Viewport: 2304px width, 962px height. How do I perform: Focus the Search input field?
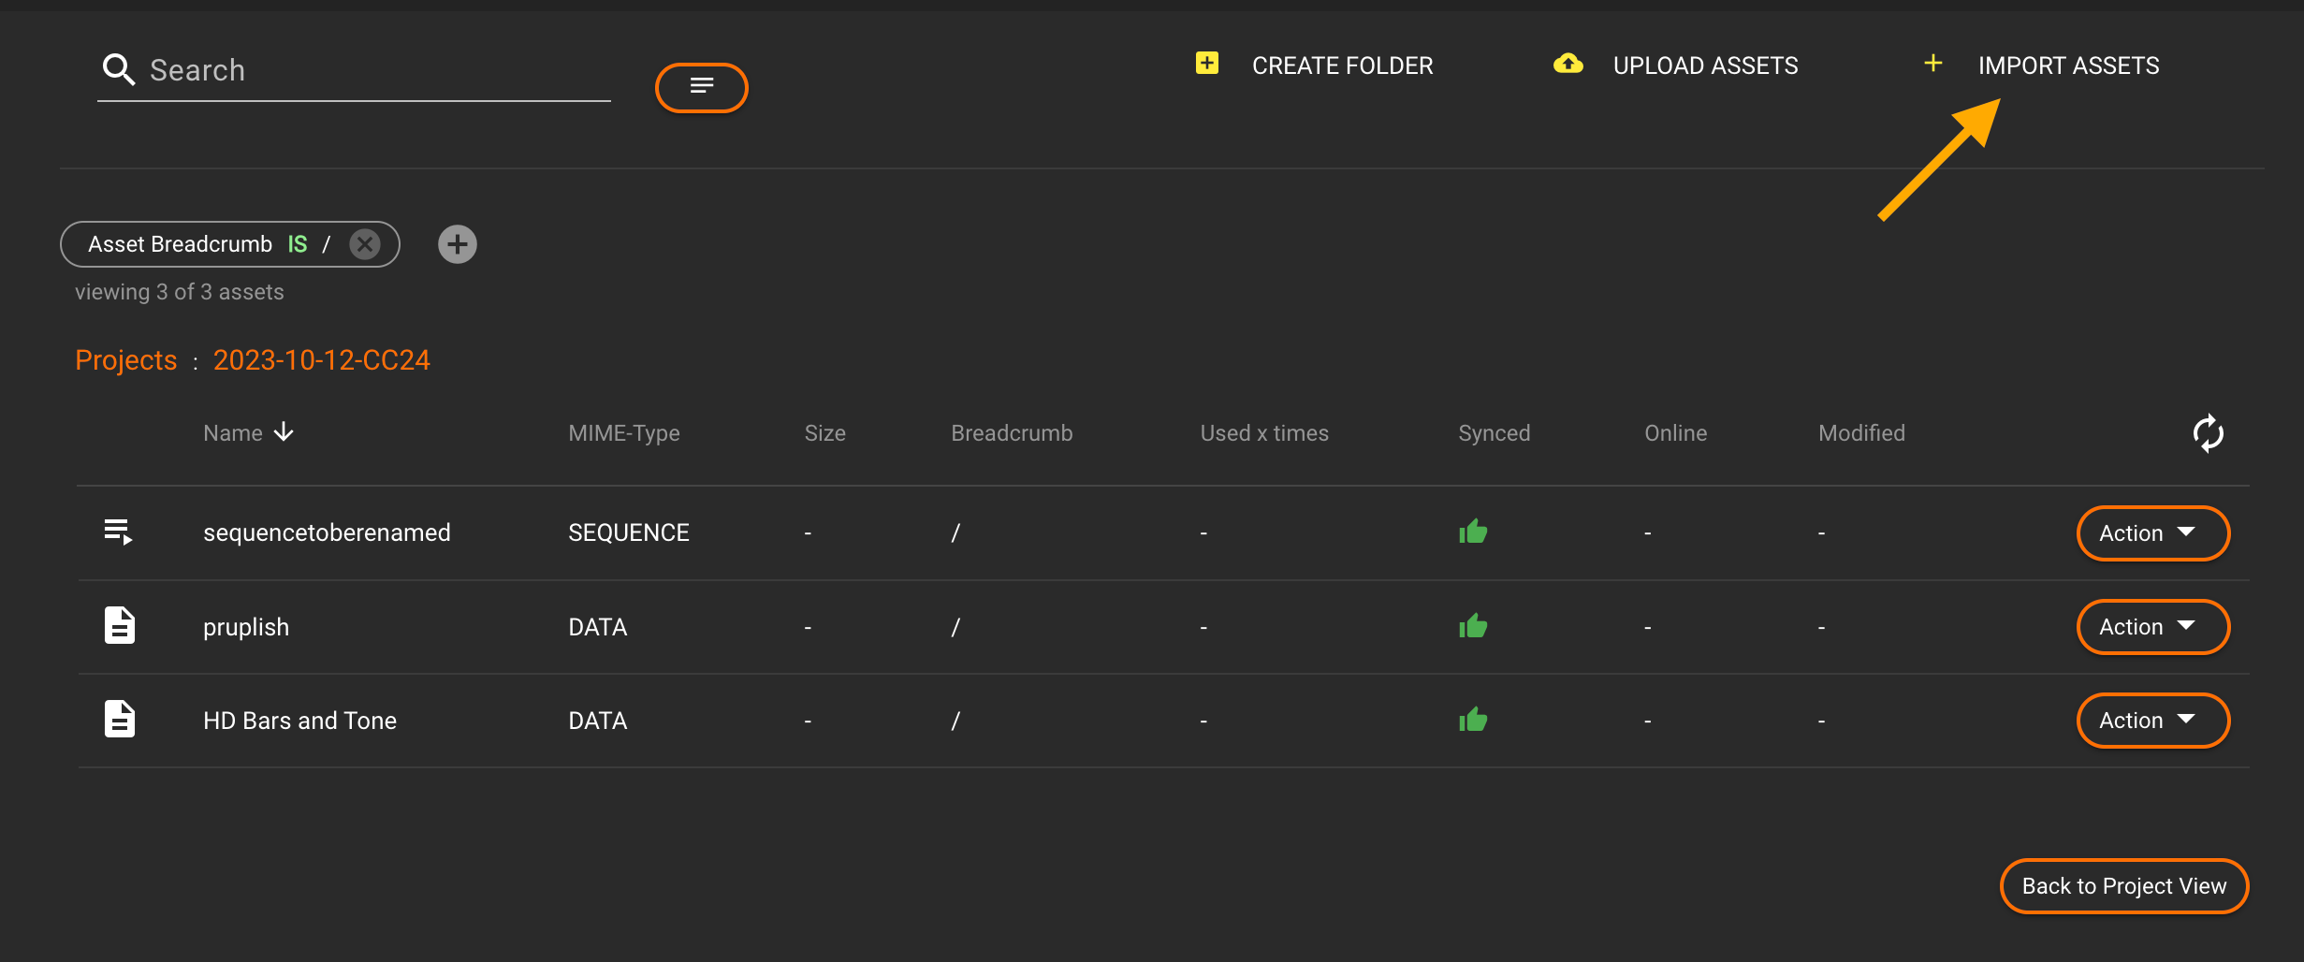pos(375,70)
